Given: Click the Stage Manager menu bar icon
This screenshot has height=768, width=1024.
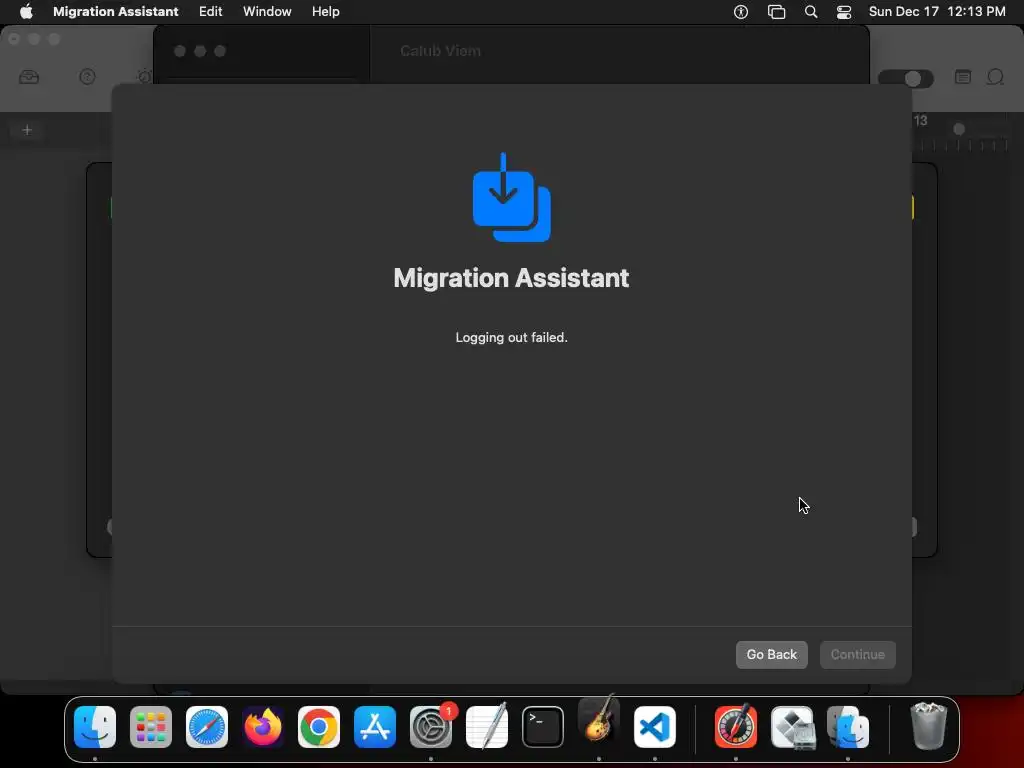Looking at the screenshot, I should (776, 11).
